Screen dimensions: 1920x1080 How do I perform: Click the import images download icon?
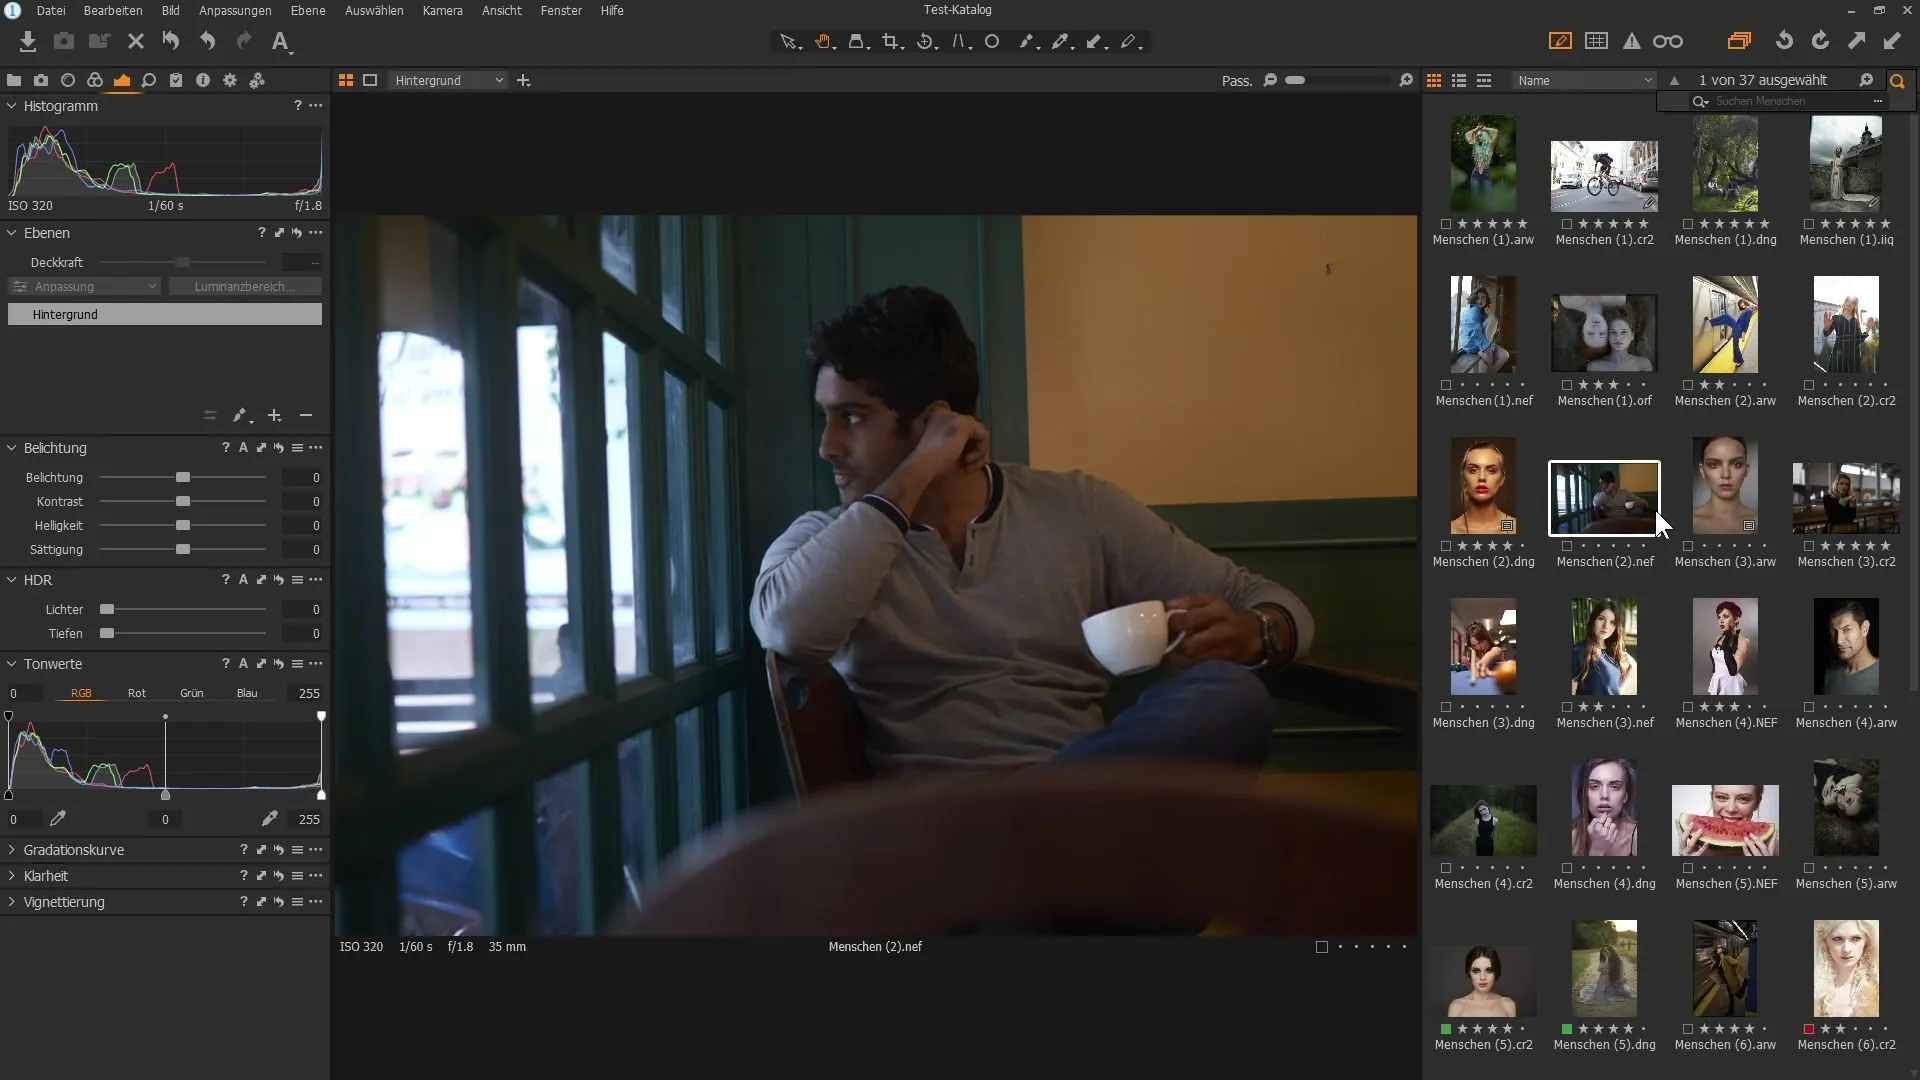click(x=28, y=41)
